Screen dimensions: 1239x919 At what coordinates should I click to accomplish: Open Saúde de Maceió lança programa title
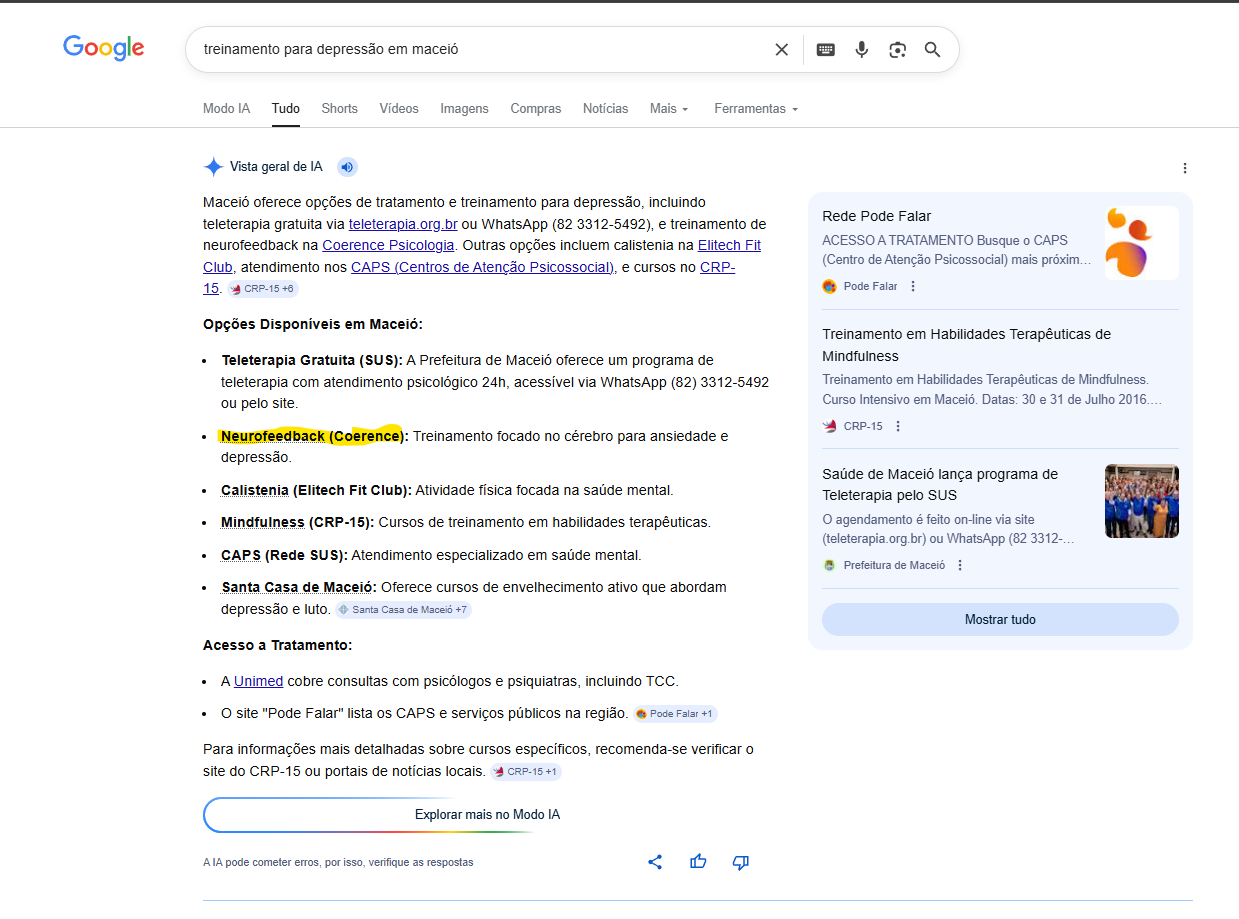[940, 484]
